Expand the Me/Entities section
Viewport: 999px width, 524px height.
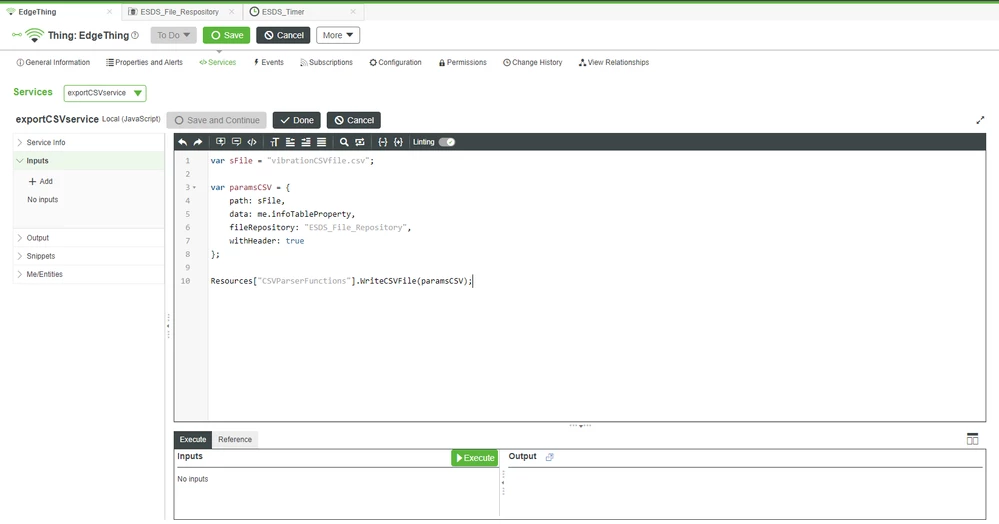pos(89,274)
